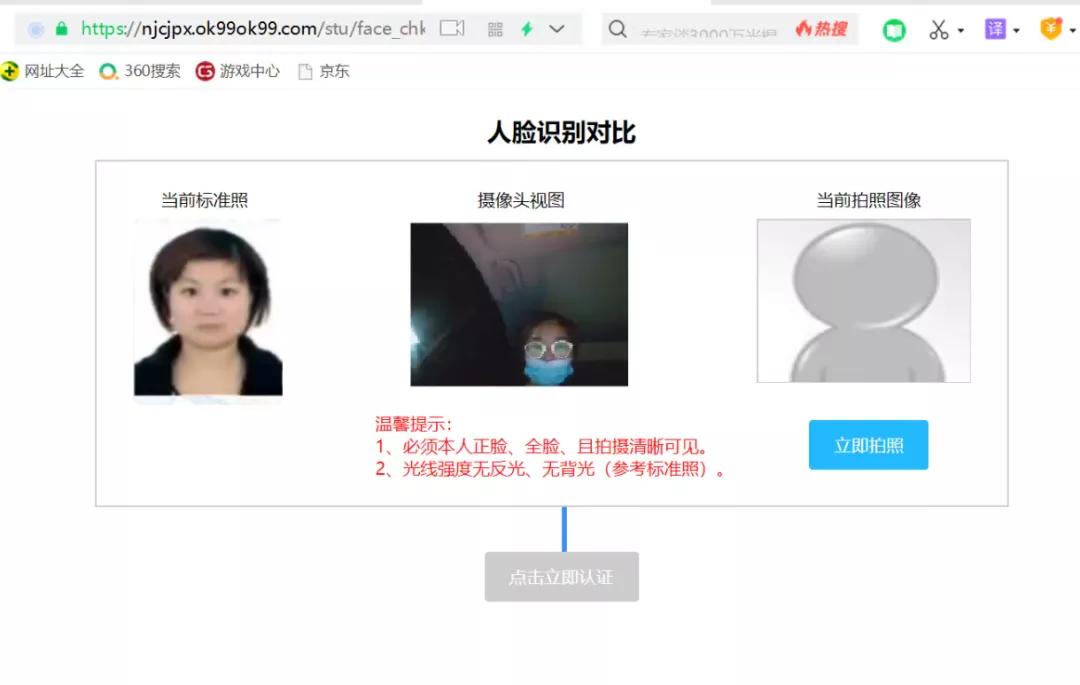Open the 网址大全 bookmark
Screen dimensions: 1080x685
click(x=45, y=71)
